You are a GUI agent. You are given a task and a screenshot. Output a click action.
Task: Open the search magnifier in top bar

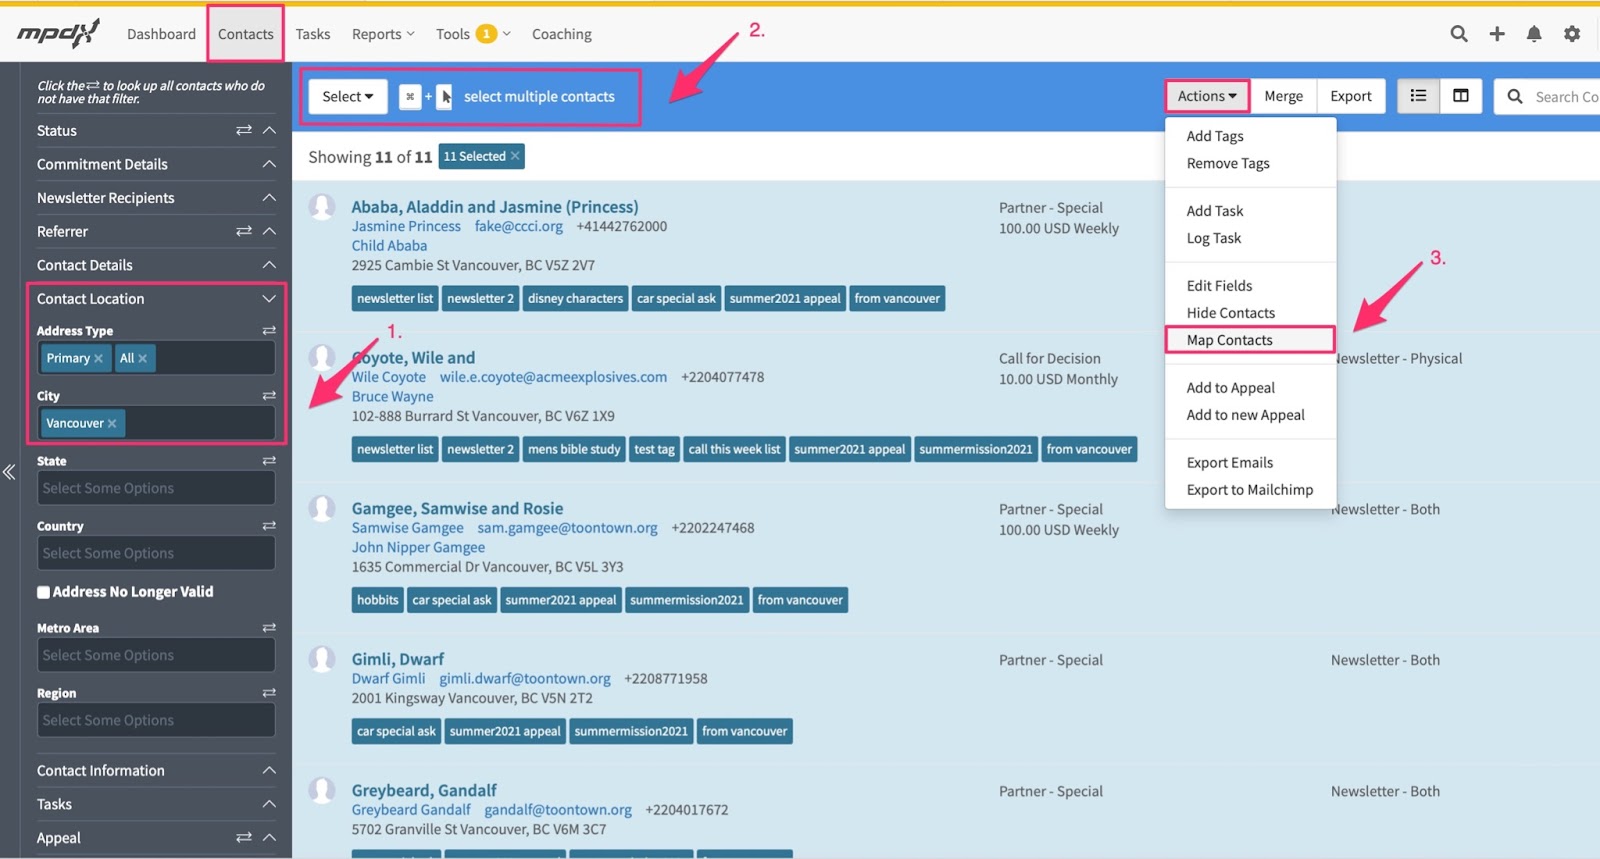[x=1459, y=34]
